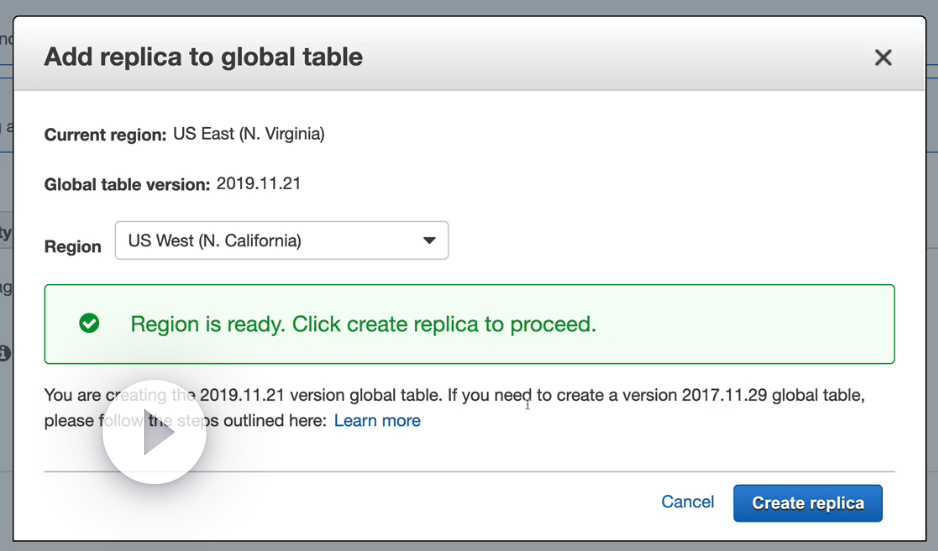Image resolution: width=938 pixels, height=551 pixels.
Task: Click the Add replica to global table title
Action: [203, 57]
